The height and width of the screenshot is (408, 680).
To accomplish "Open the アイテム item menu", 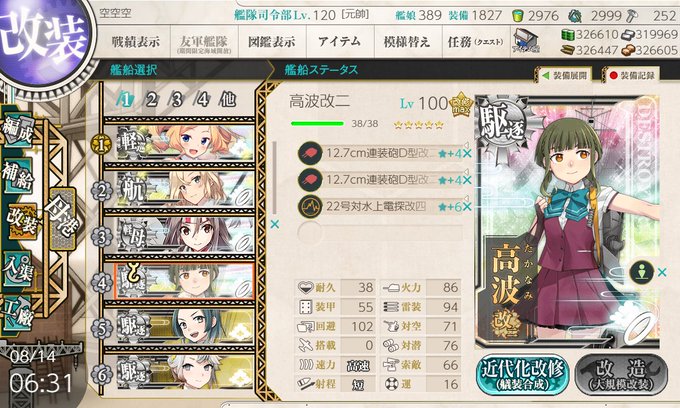I will pos(340,42).
